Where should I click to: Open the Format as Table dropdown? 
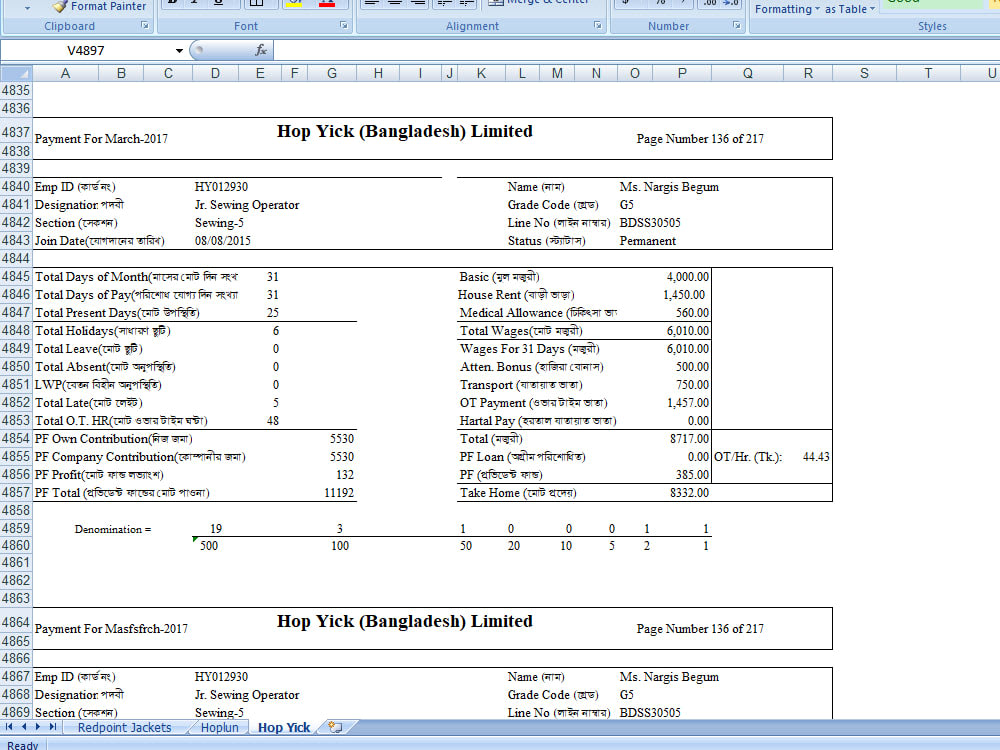[849, 9]
